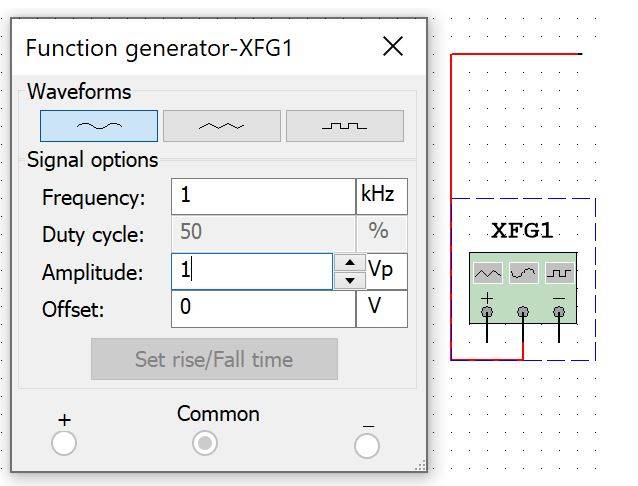Increase amplitude with the up arrow

pyautogui.click(x=349, y=263)
